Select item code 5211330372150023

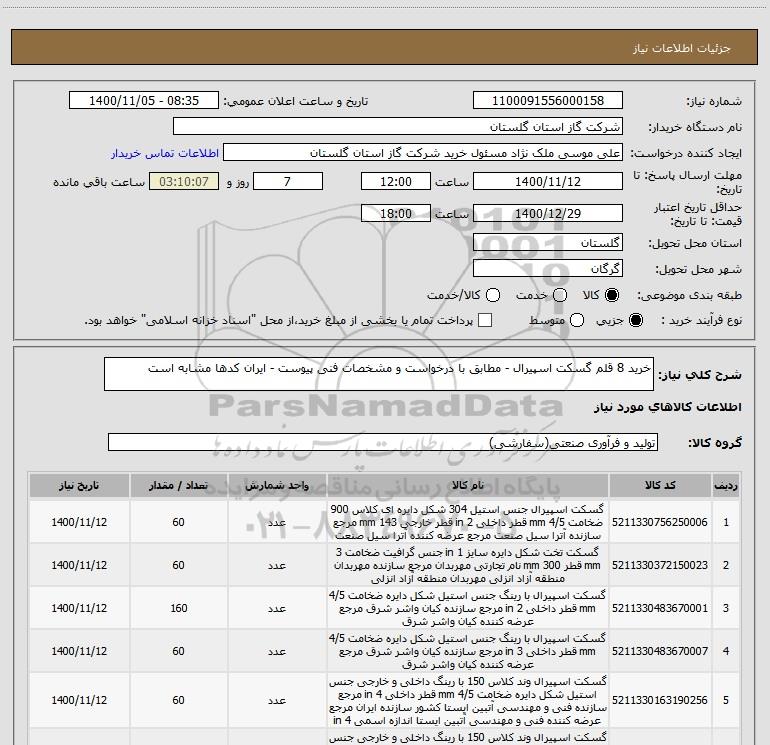click(660, 565)
